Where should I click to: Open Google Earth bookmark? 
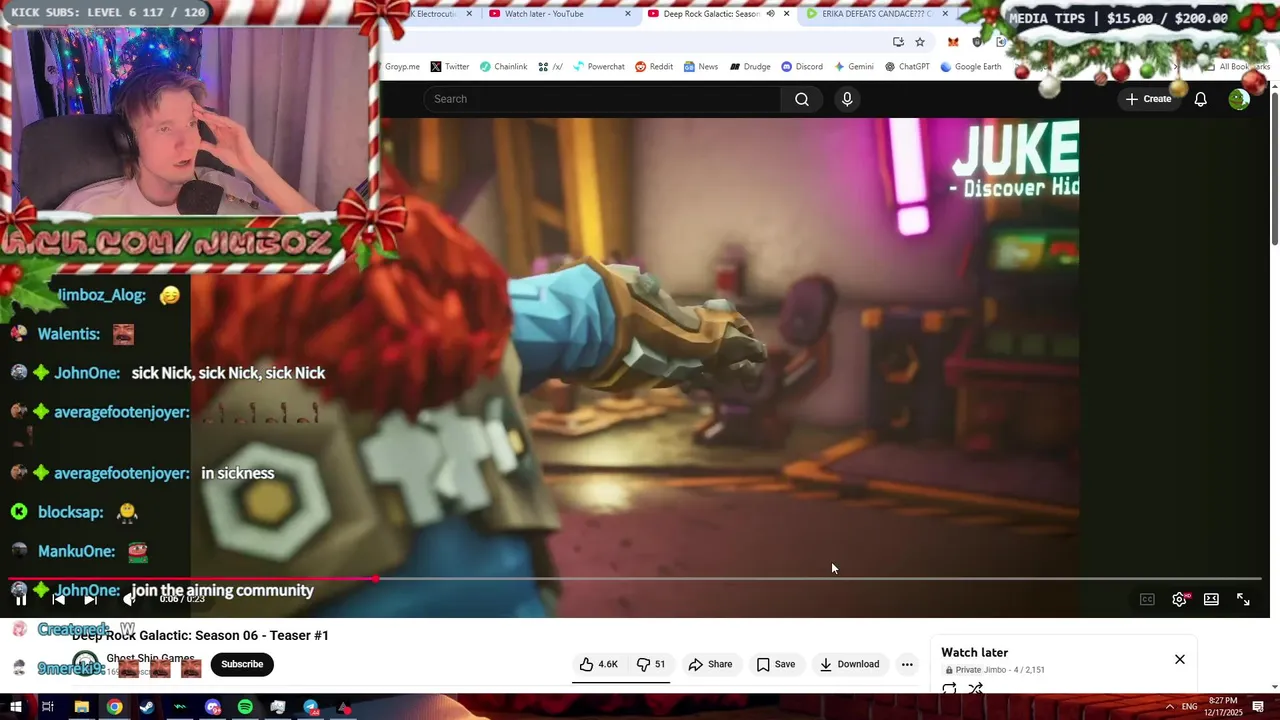[970, 67]
